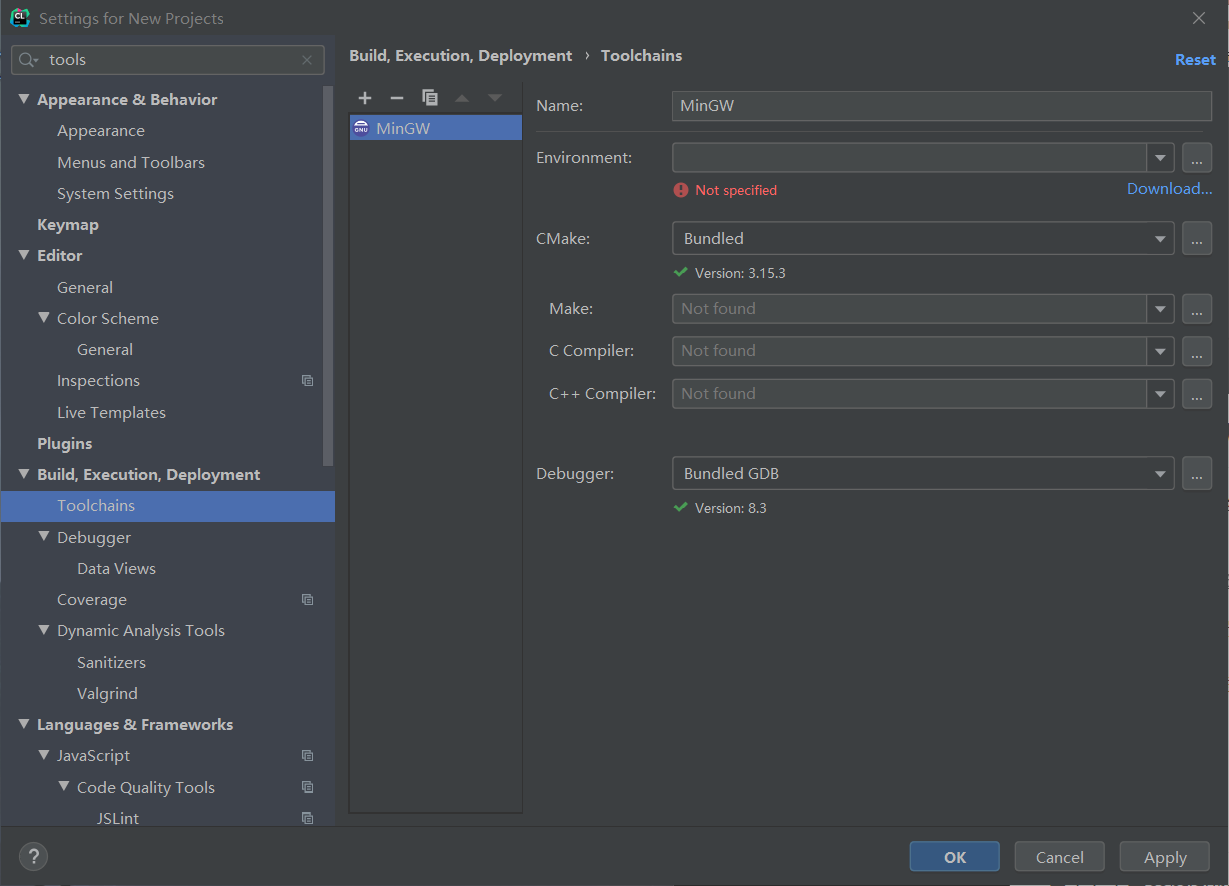
Task: Click browse button next to CMake field
Action: point(1197,239)
